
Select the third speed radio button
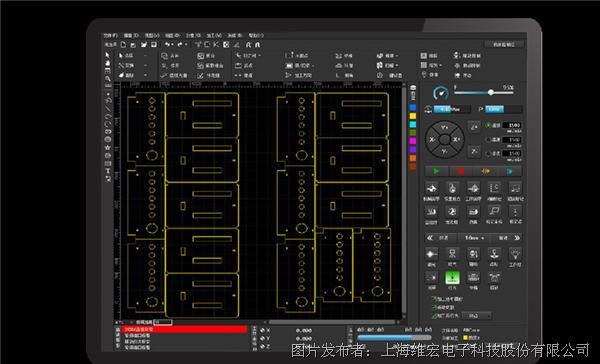pyautogui.click(x=488, y=153)
